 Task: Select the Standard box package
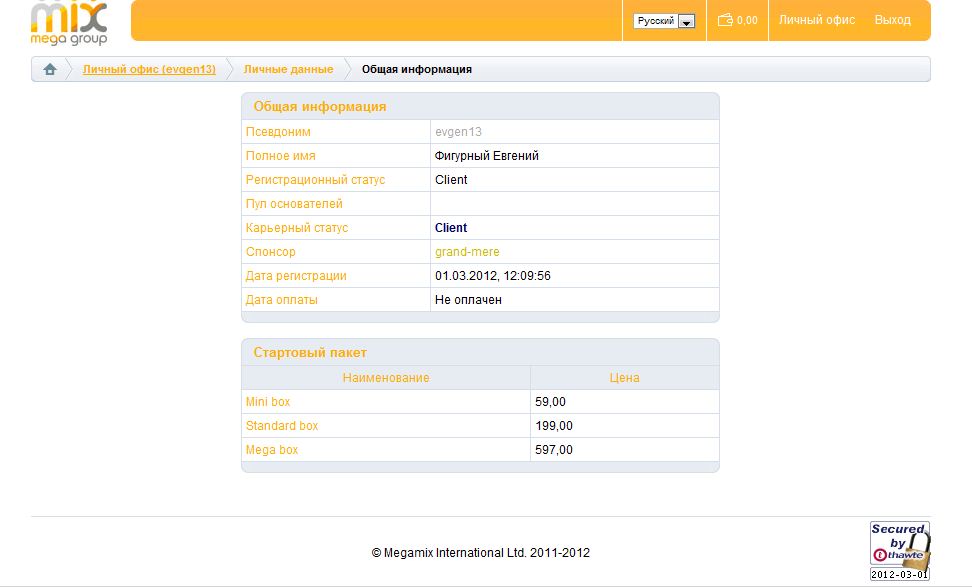281,426
